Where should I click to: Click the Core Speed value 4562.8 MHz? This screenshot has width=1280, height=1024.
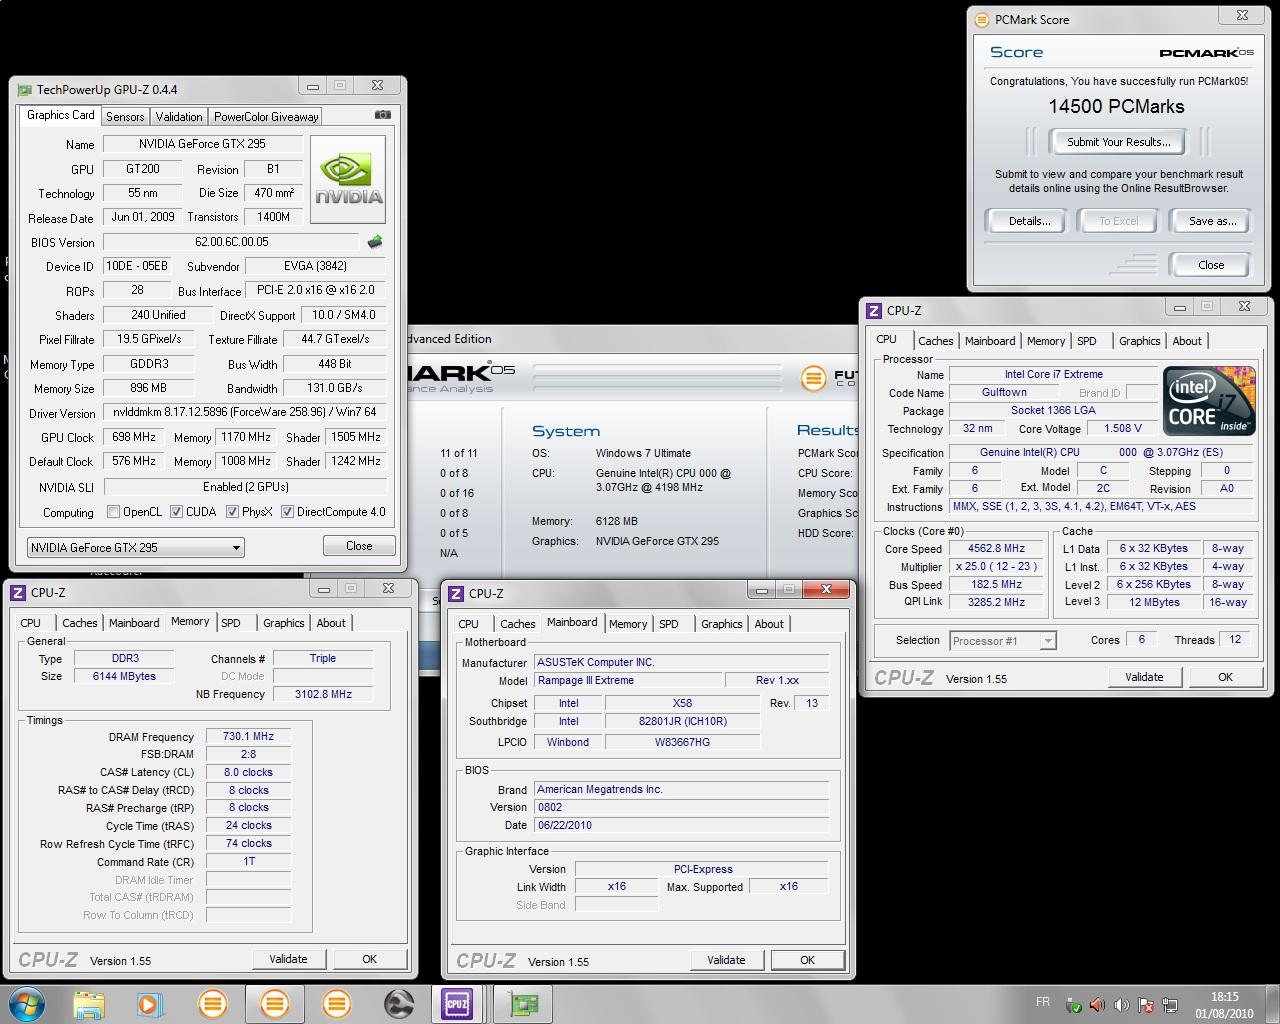click(x=996, y=549)
